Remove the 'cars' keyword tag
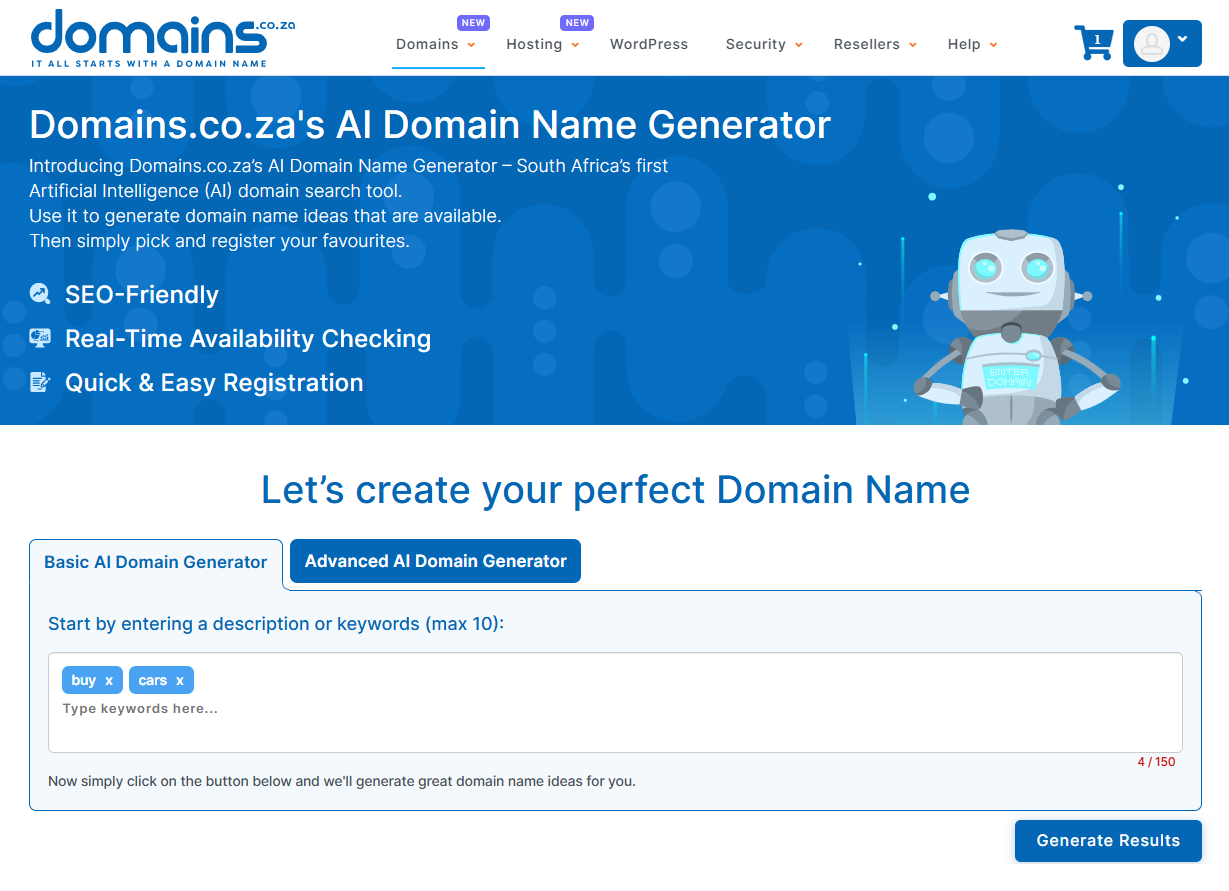This screenshot has width=1229, height=891. (x=180, y=680)
